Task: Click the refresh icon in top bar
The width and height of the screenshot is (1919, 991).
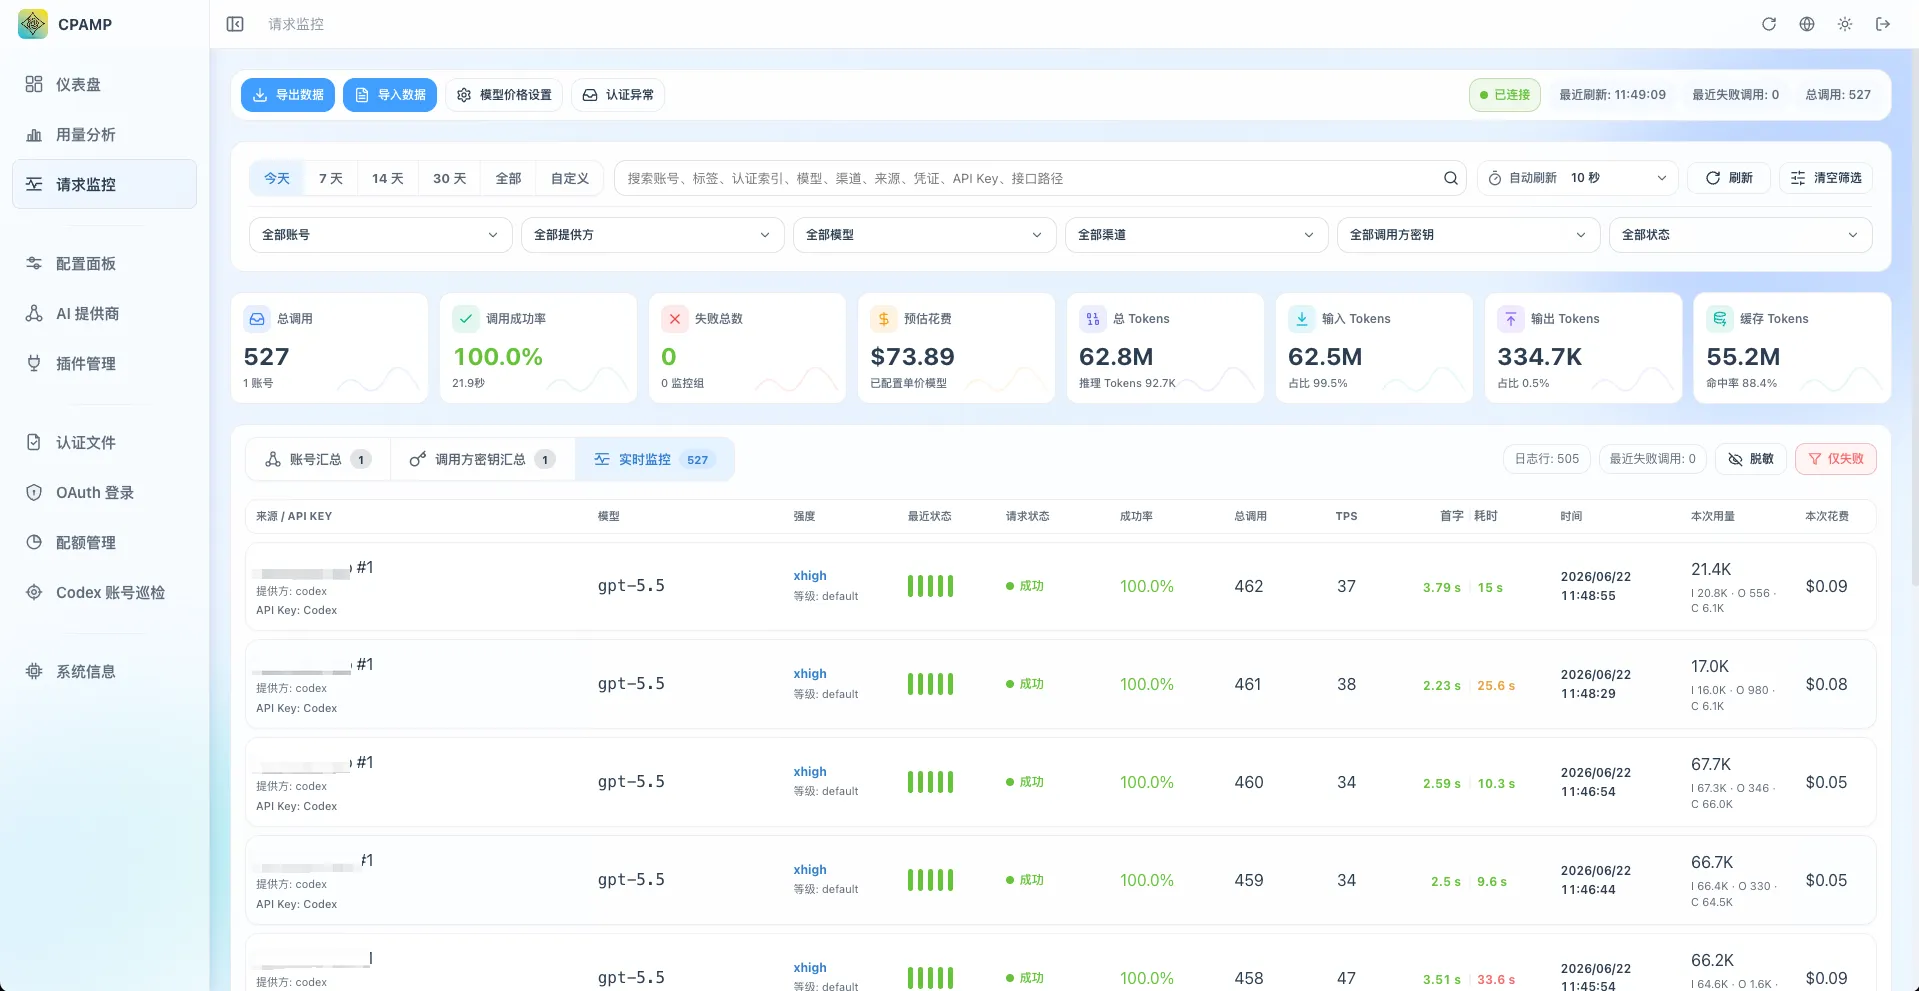Action: 1769,24
